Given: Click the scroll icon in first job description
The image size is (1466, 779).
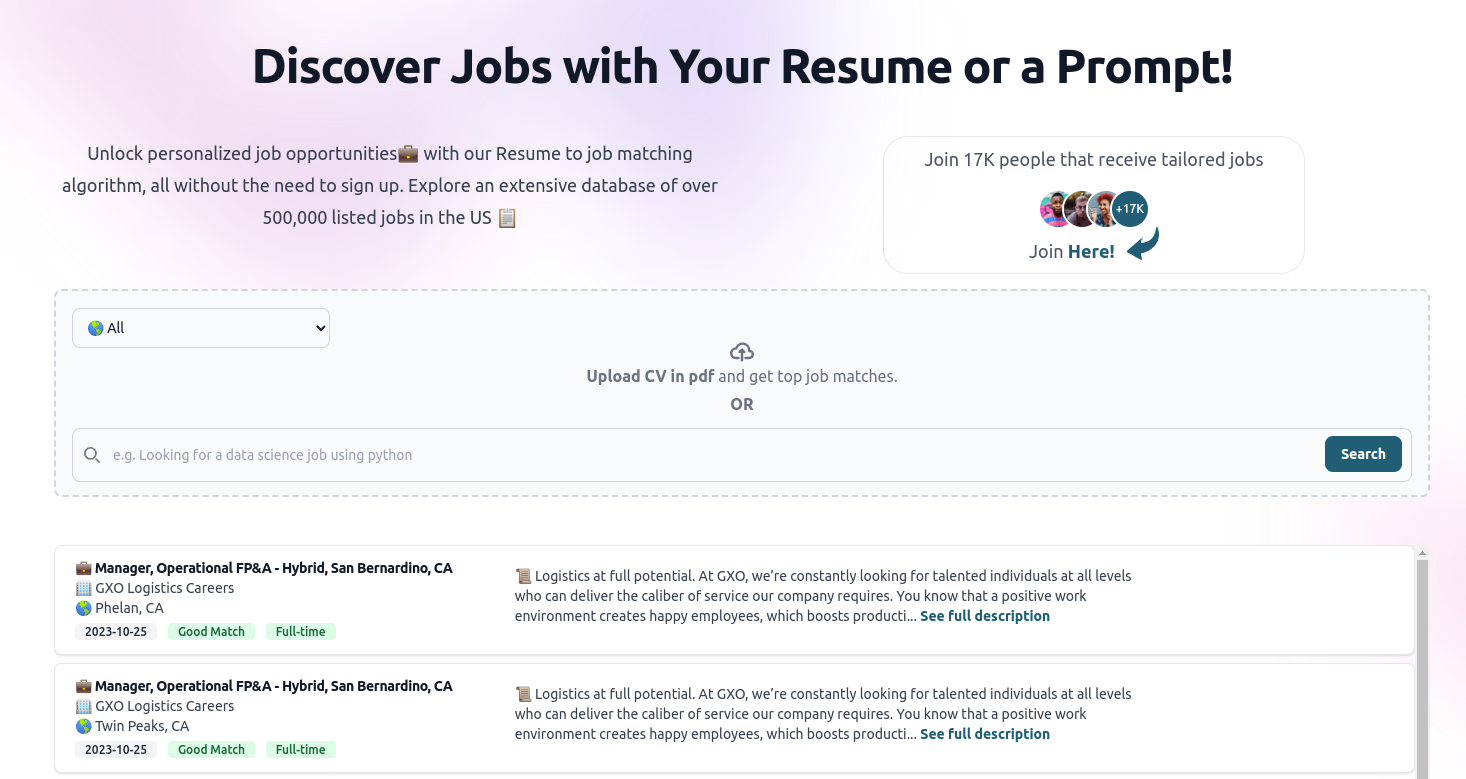Looking at the screenshot, I should 523,576.
